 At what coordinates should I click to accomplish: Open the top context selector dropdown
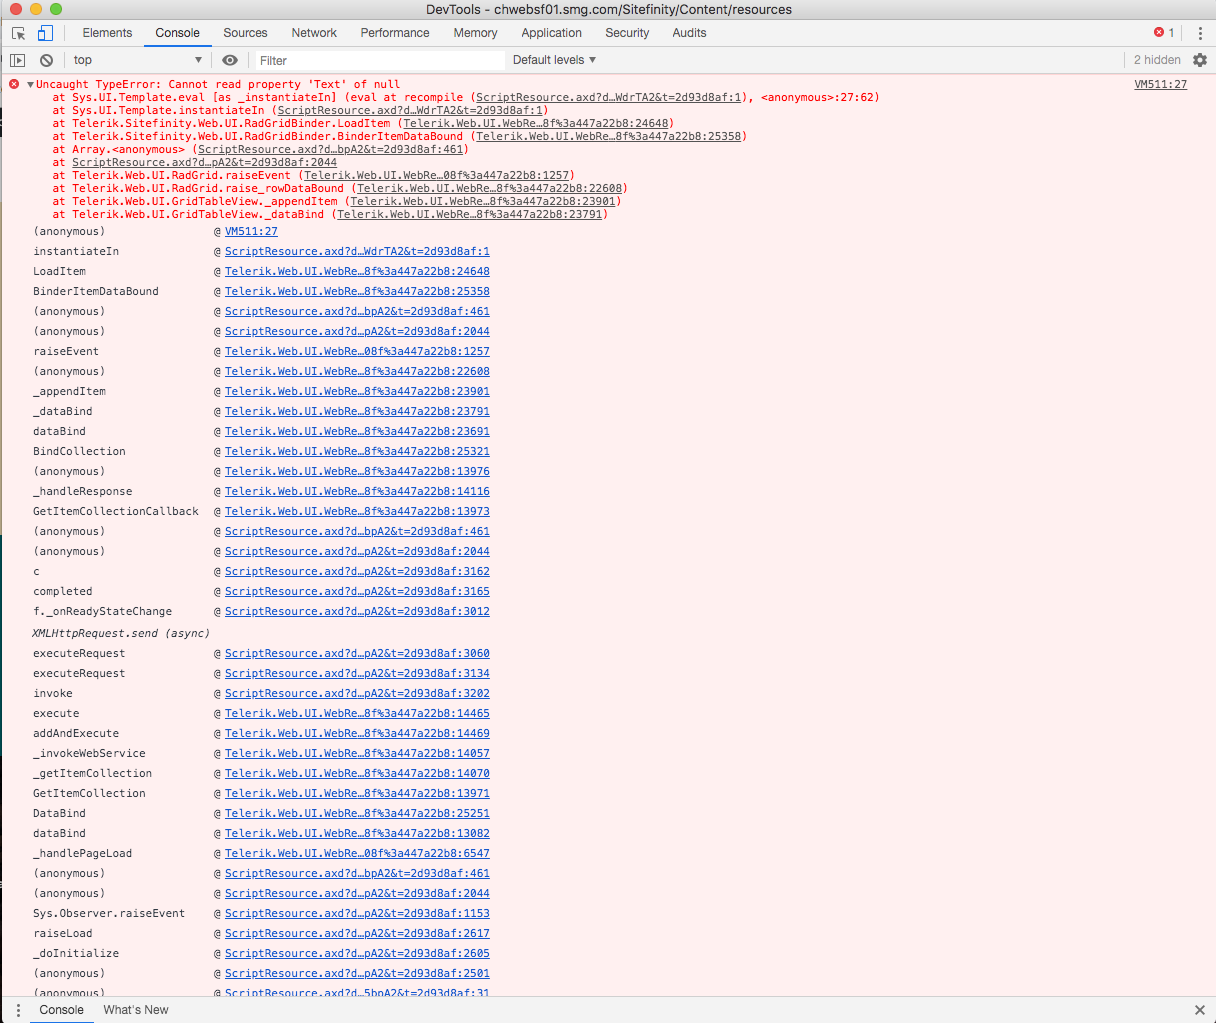pos(137,60)
